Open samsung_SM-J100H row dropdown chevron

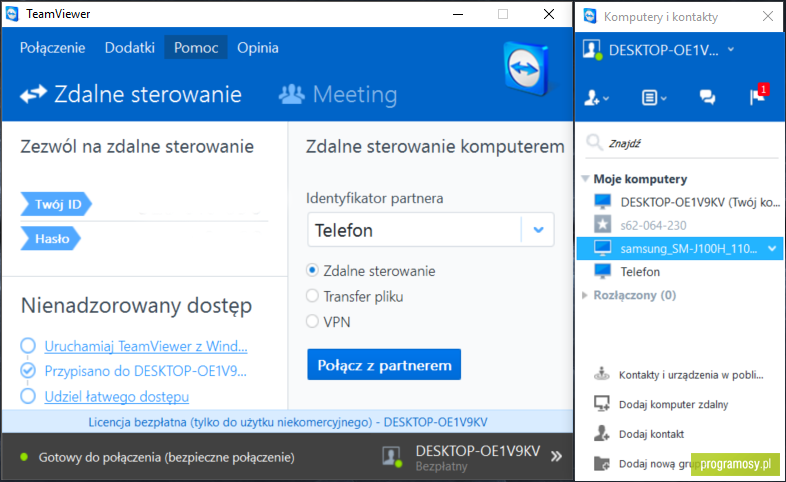coord(771,249)
